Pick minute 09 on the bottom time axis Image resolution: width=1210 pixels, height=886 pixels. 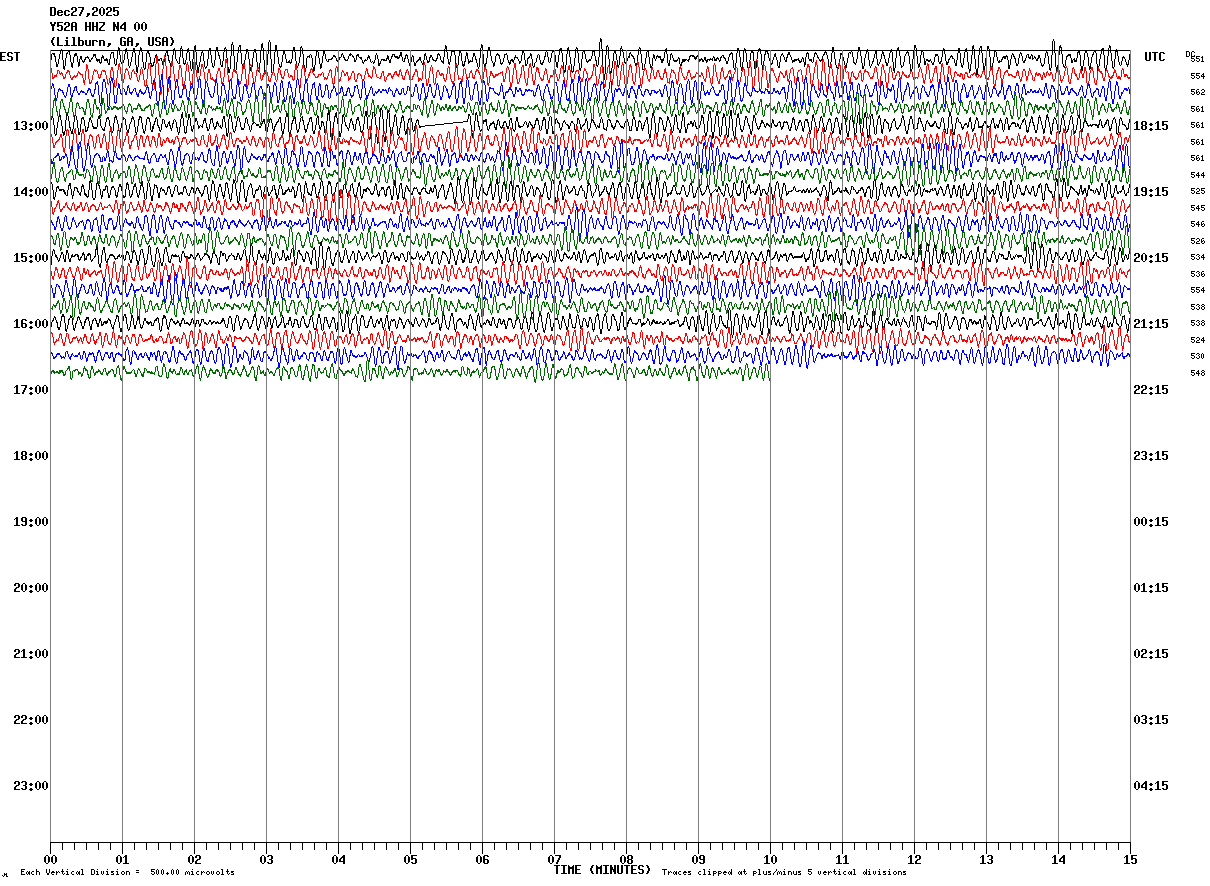tap(698, 859)
